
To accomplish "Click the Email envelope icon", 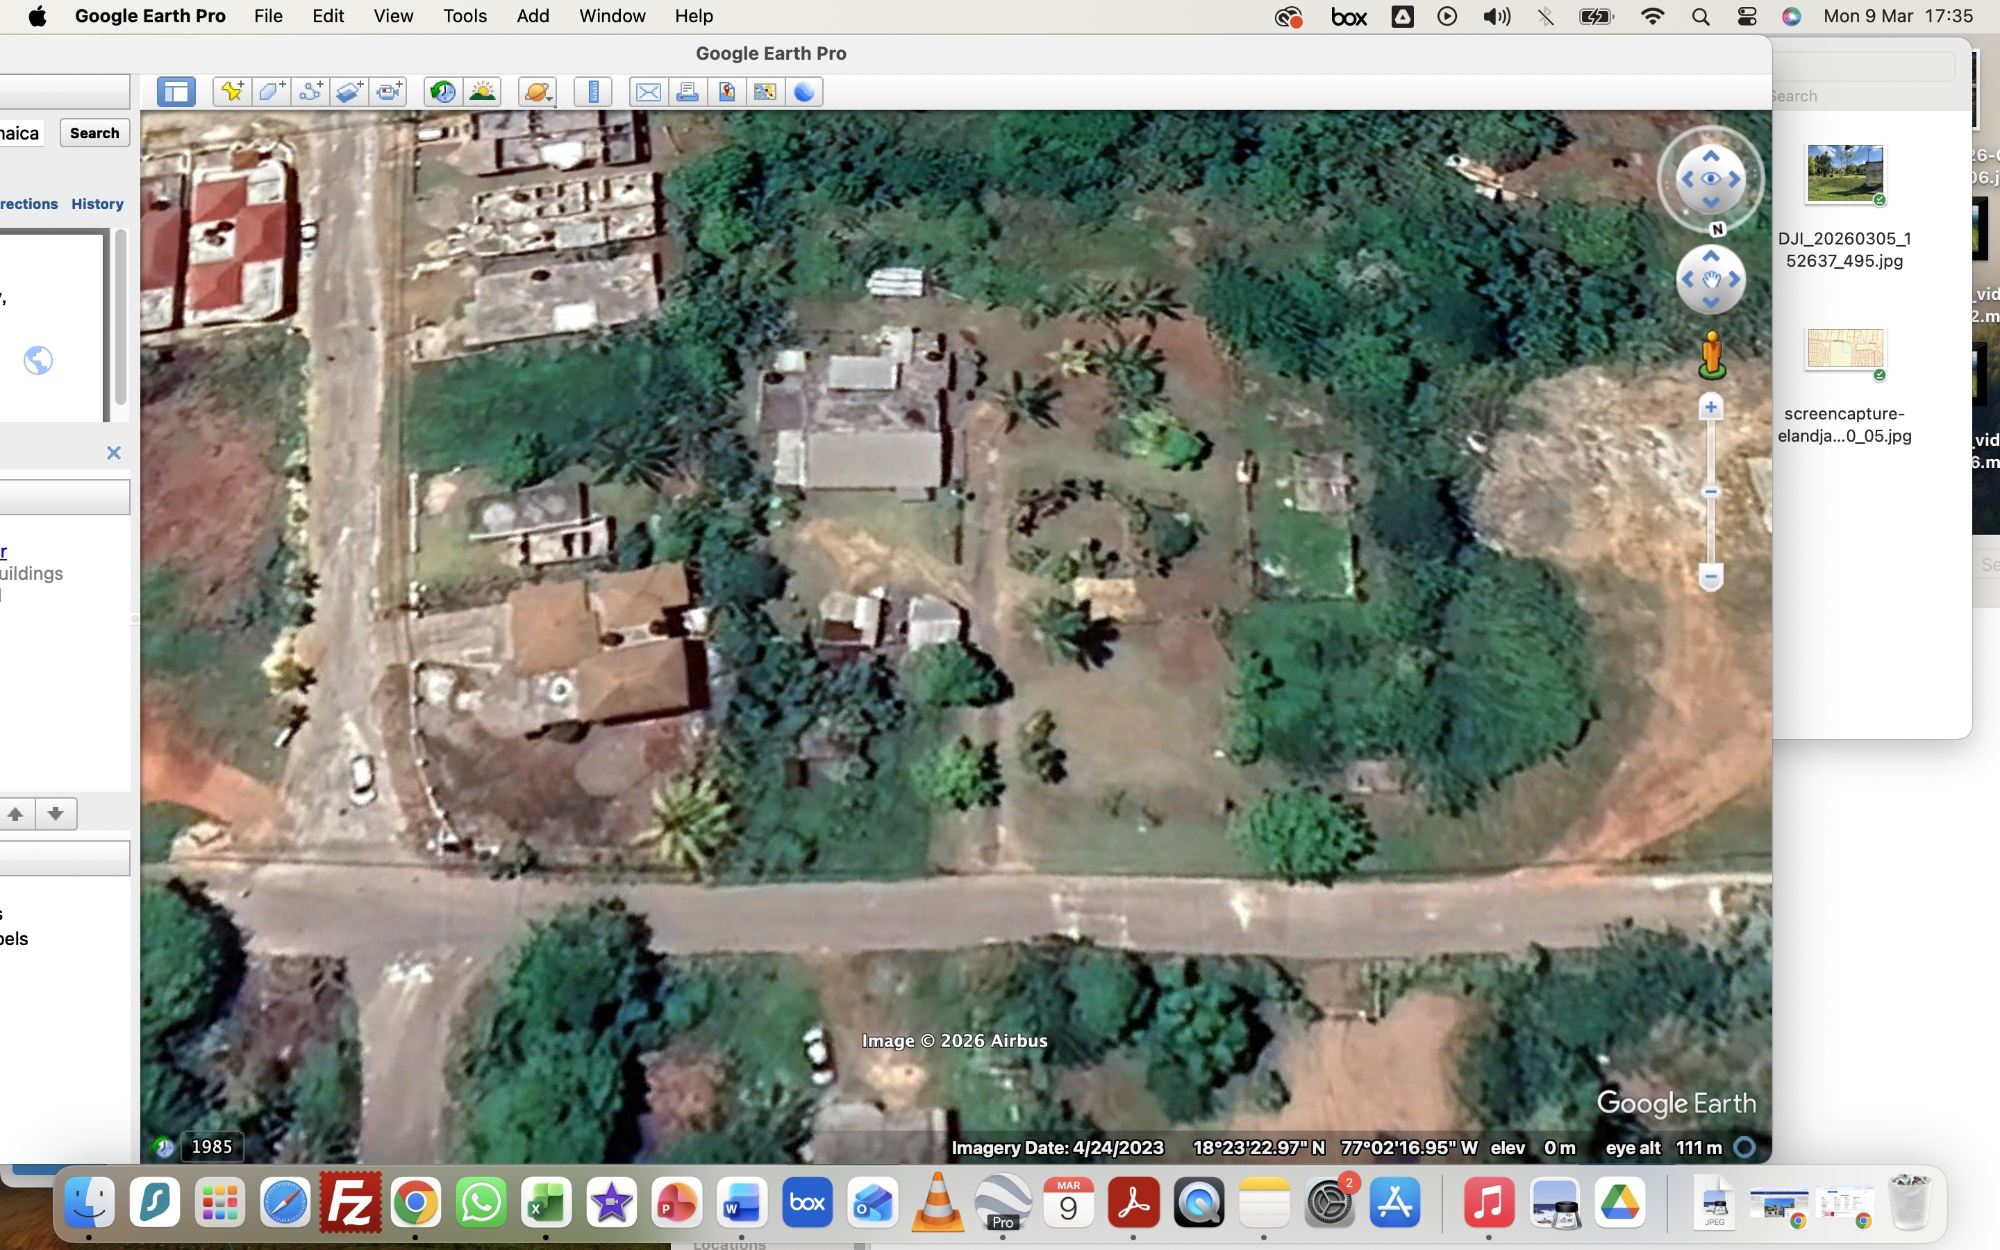I will tap(648, 92).
